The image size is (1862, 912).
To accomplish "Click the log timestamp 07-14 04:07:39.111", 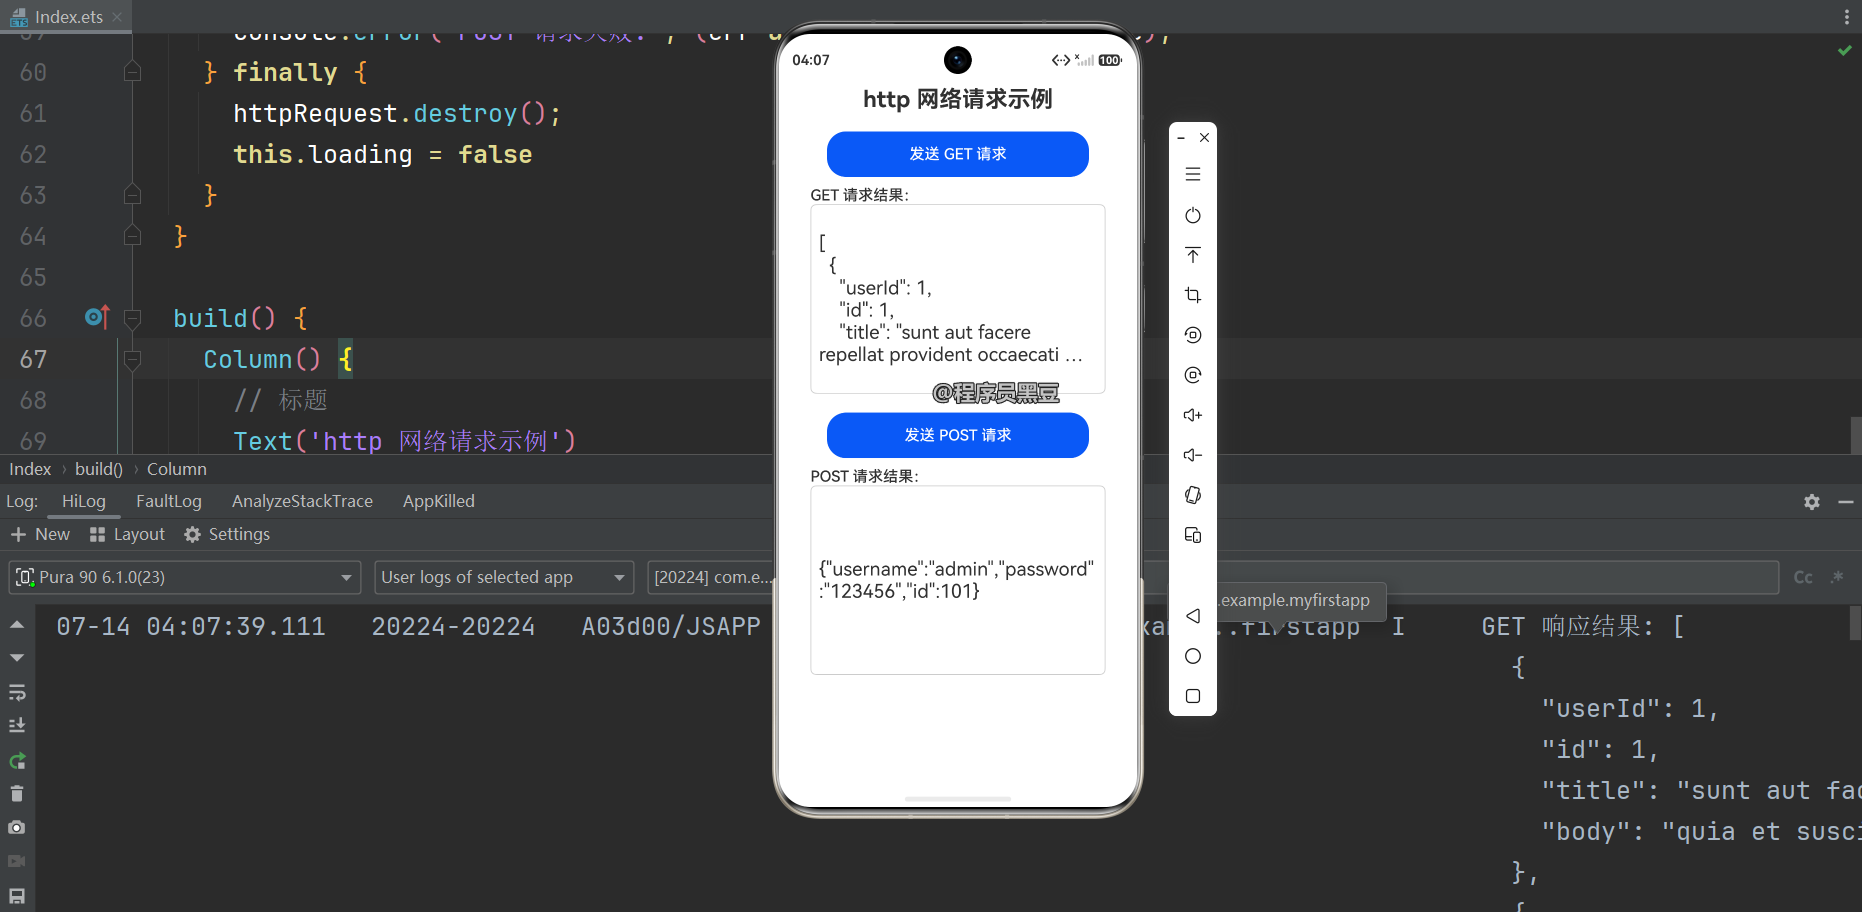I will click(x=191, y=626).
